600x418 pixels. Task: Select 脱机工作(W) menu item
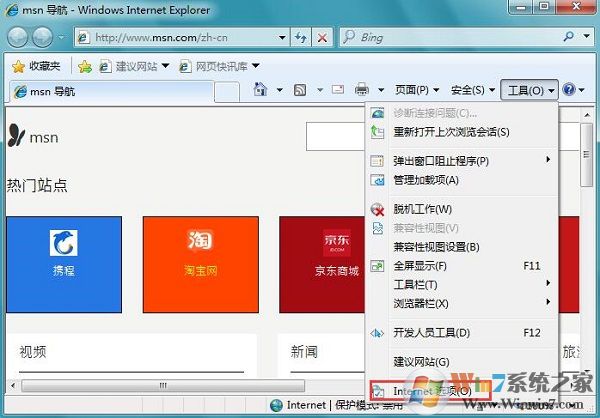coord(461,209)
